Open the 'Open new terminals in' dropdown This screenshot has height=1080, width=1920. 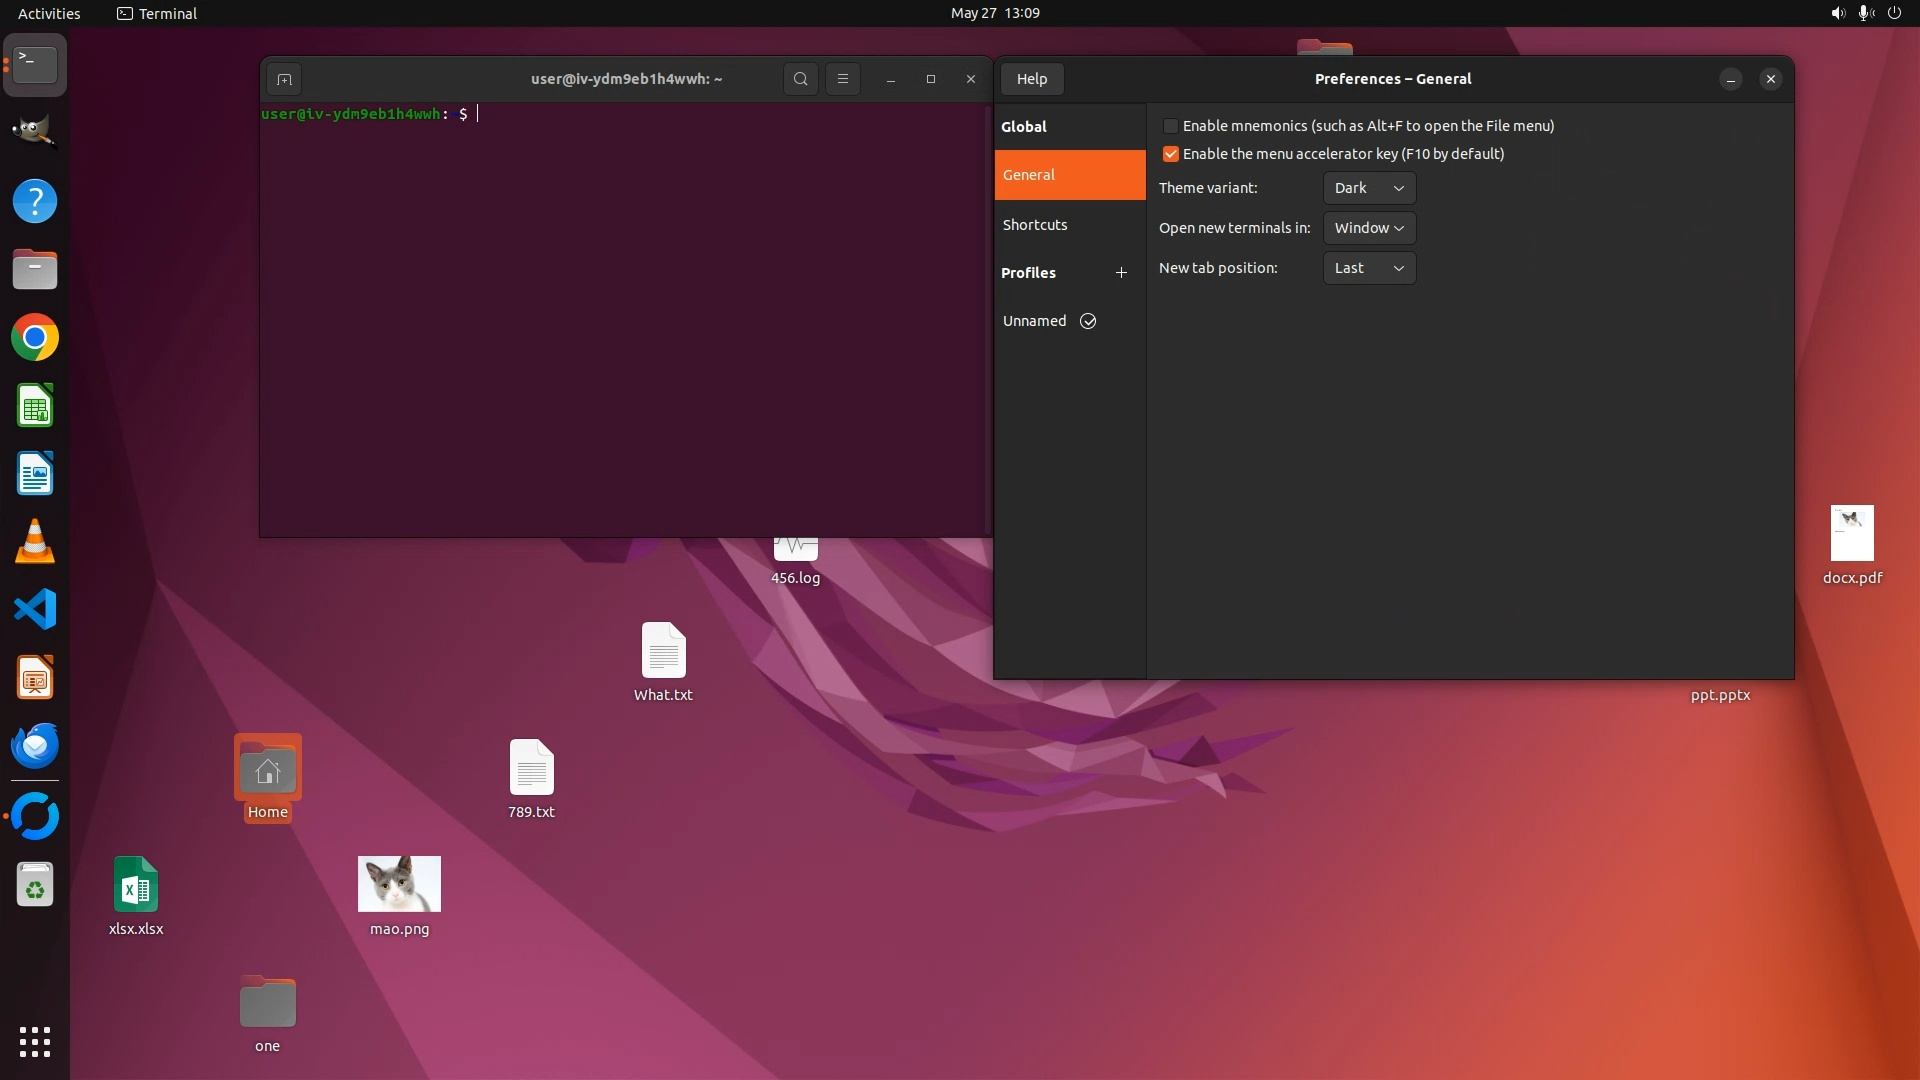pyautogui.click(x=1369, y=228)
